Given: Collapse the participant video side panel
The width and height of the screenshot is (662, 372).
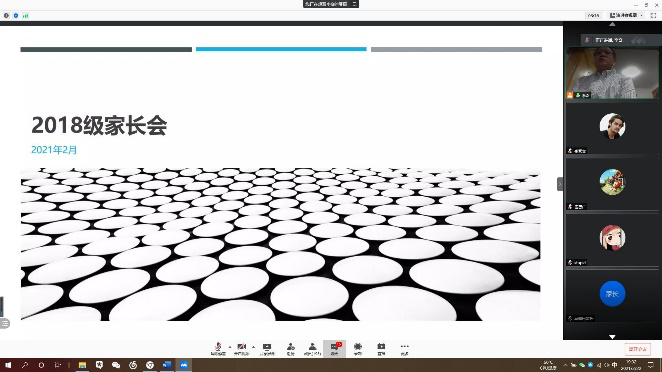Looking at the screenshot, I should click(560, 184).
